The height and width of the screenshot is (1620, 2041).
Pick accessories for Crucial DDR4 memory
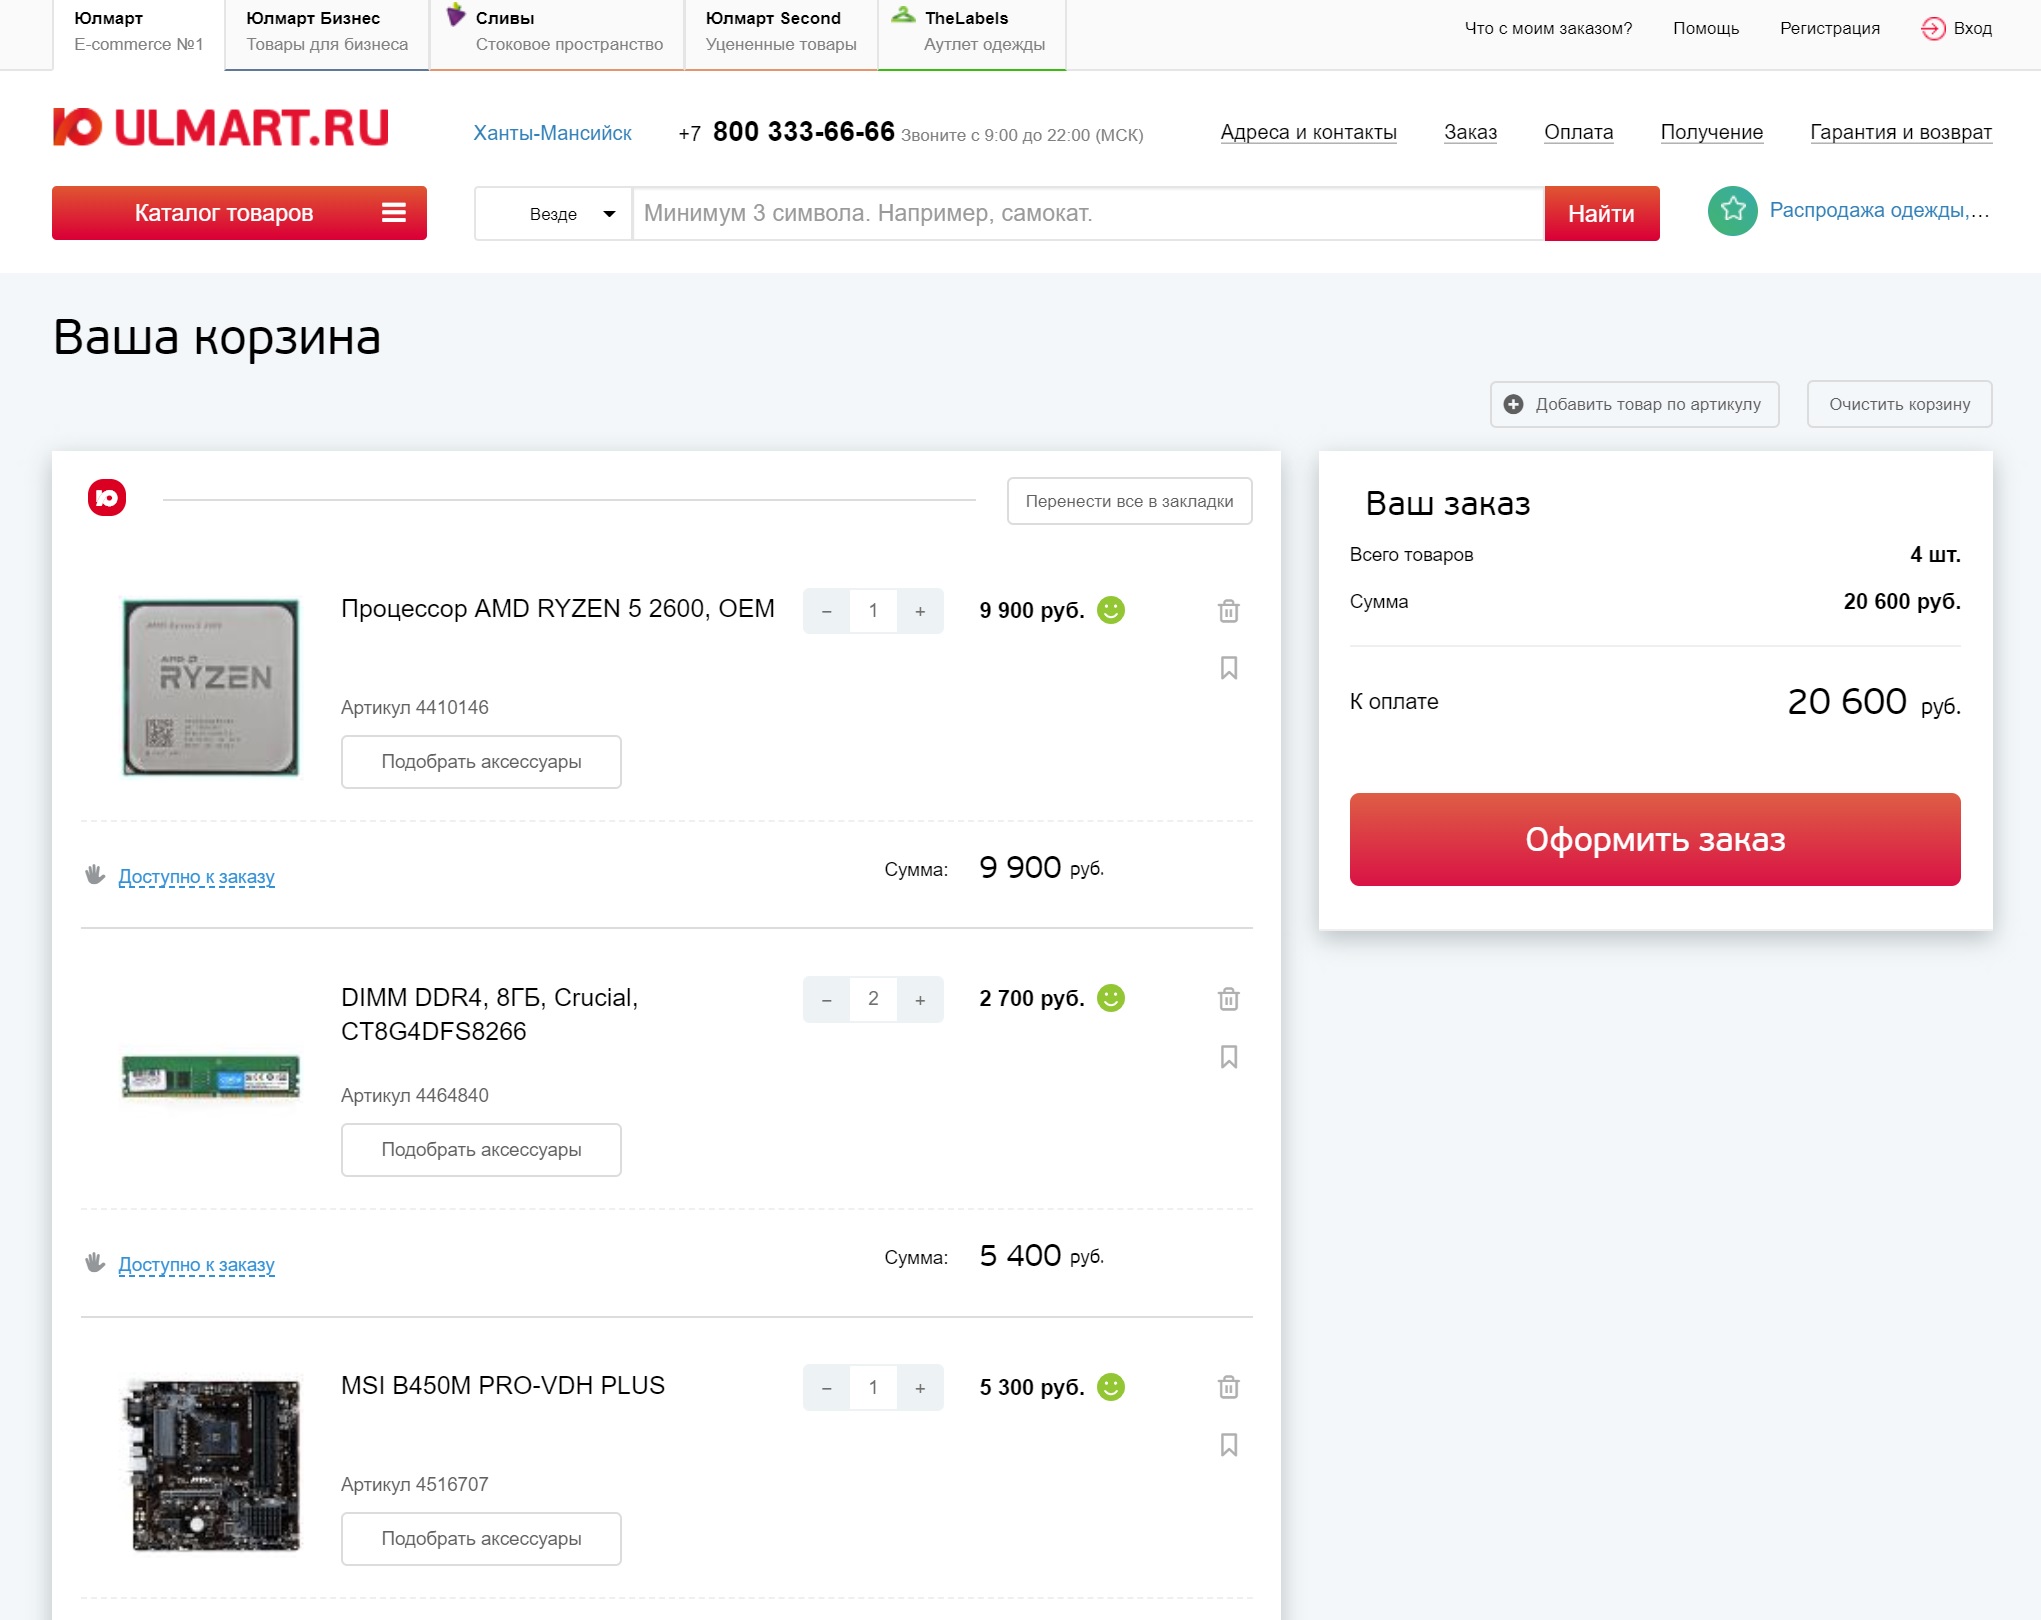click(481, 1150)
